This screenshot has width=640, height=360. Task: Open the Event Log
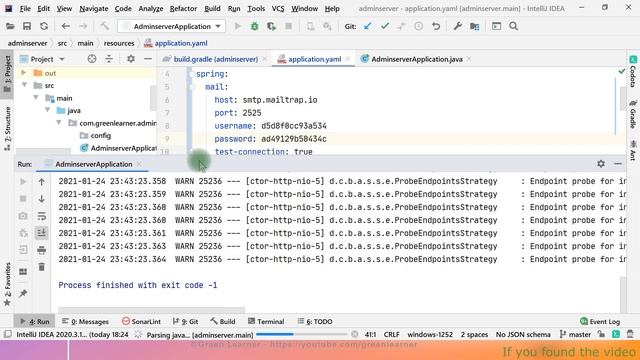(600, 322)
